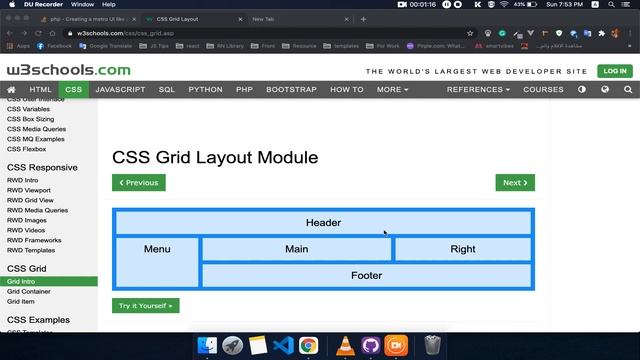640x360 pixels.
Task: Click the browser back arrow
Action: coord(10,33)
